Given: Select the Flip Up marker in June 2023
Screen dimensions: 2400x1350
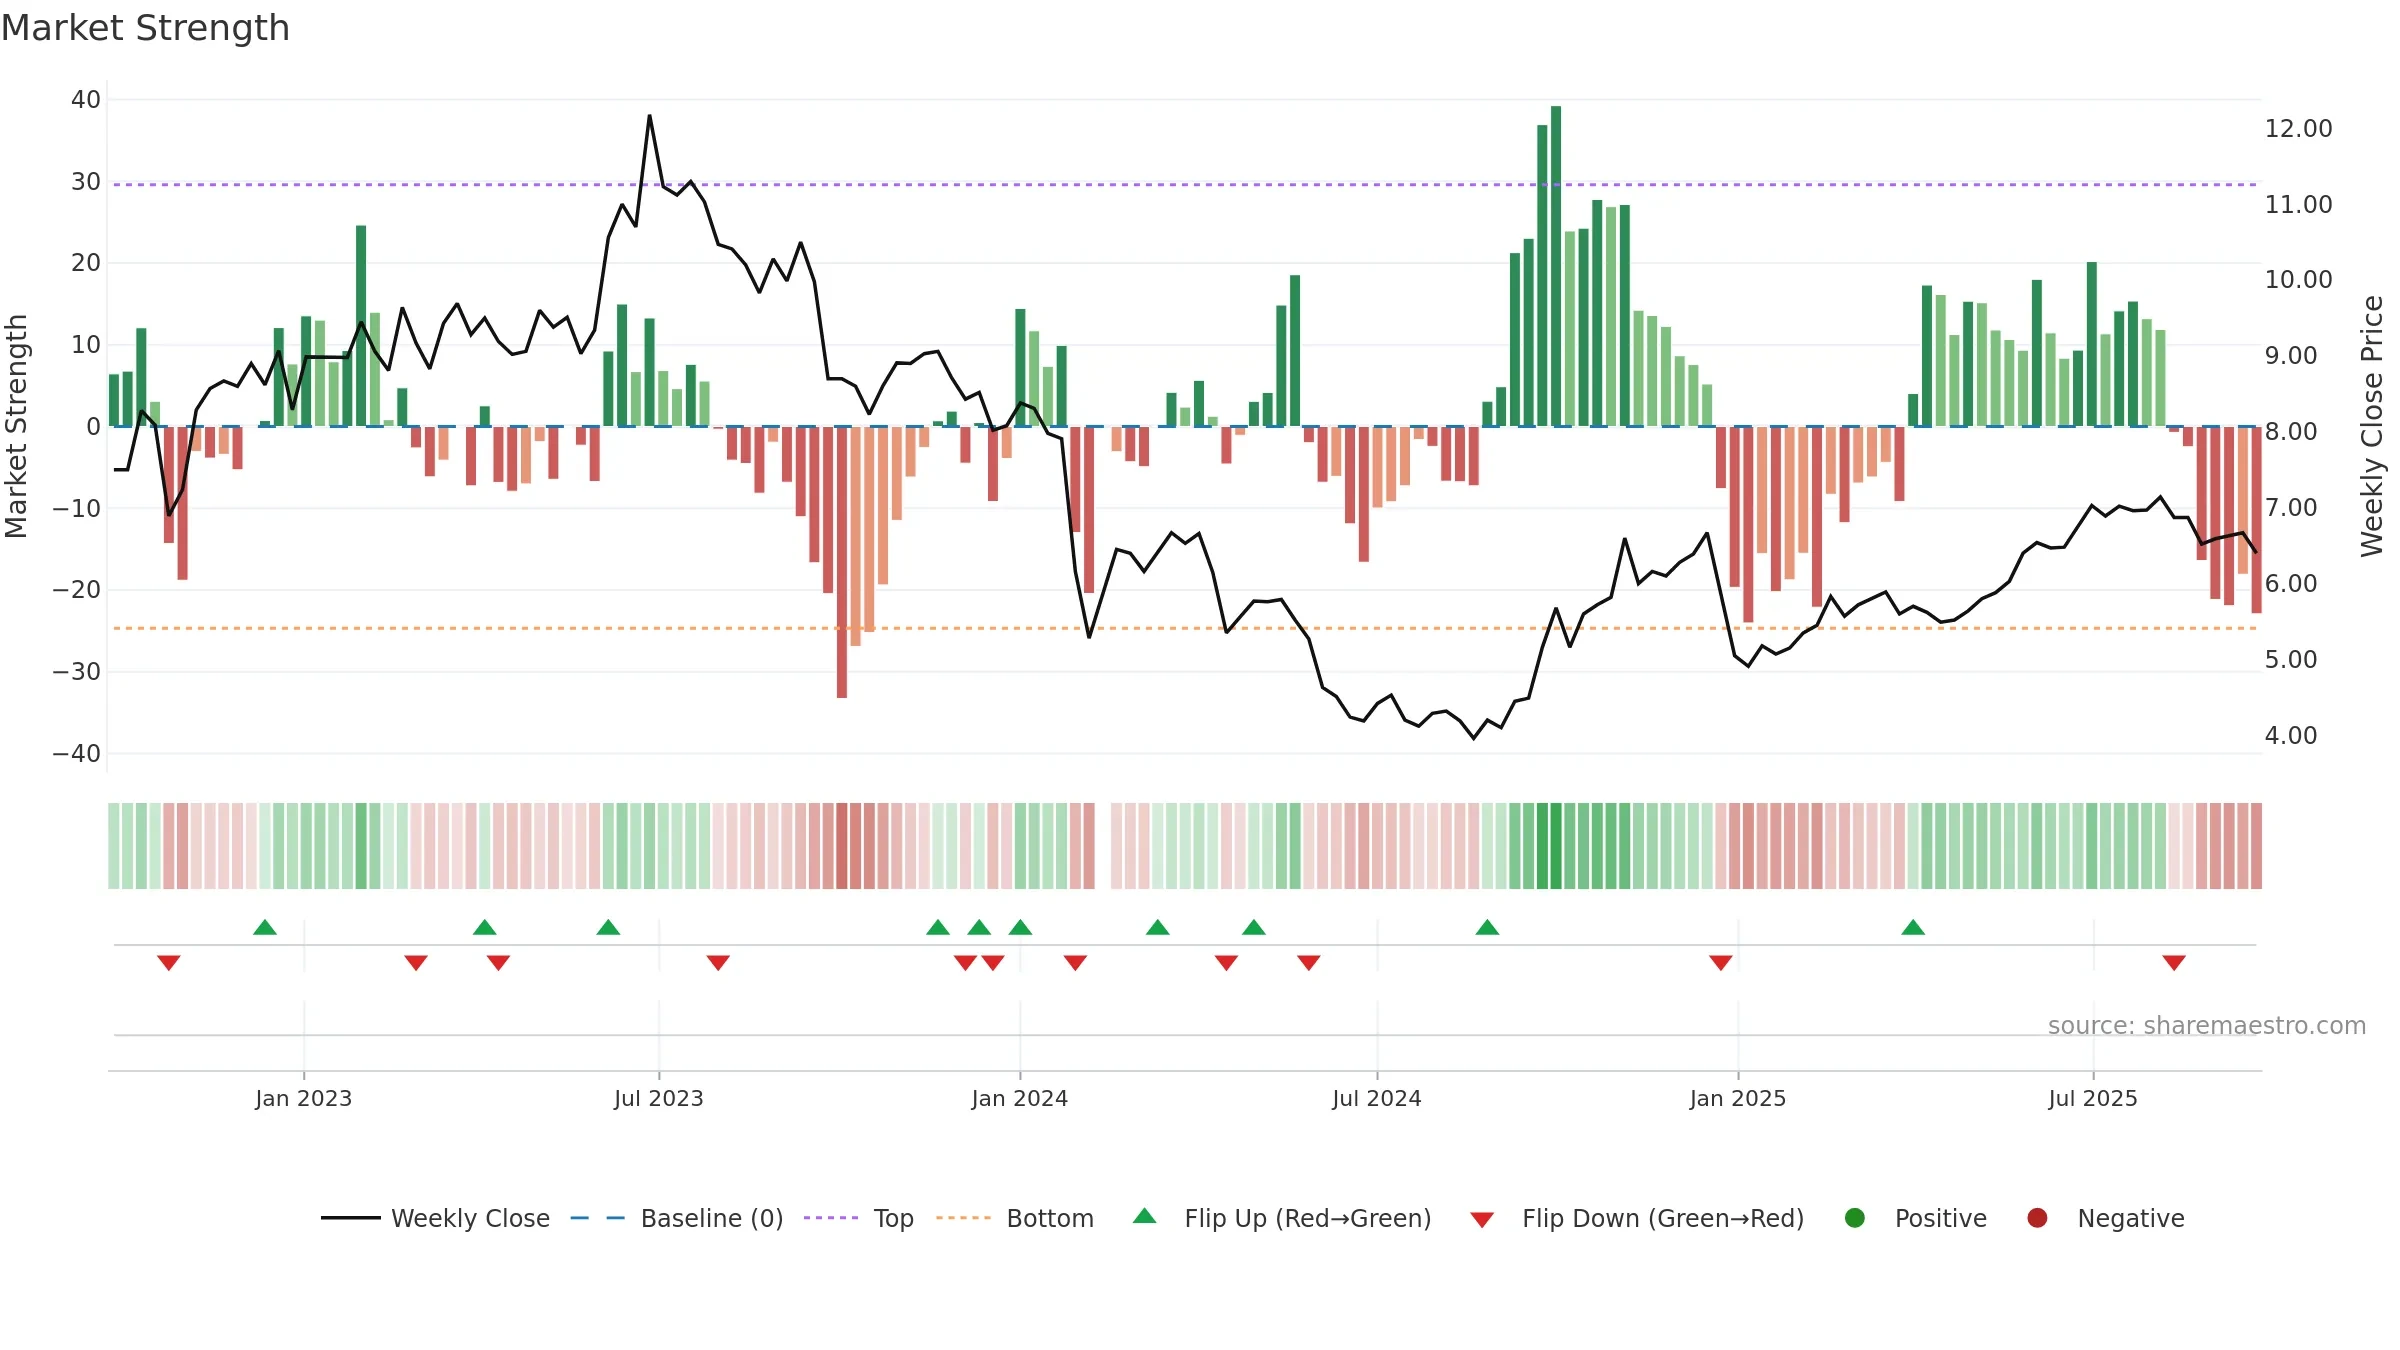Looking at the screenshot, I should tap(608, 927).
